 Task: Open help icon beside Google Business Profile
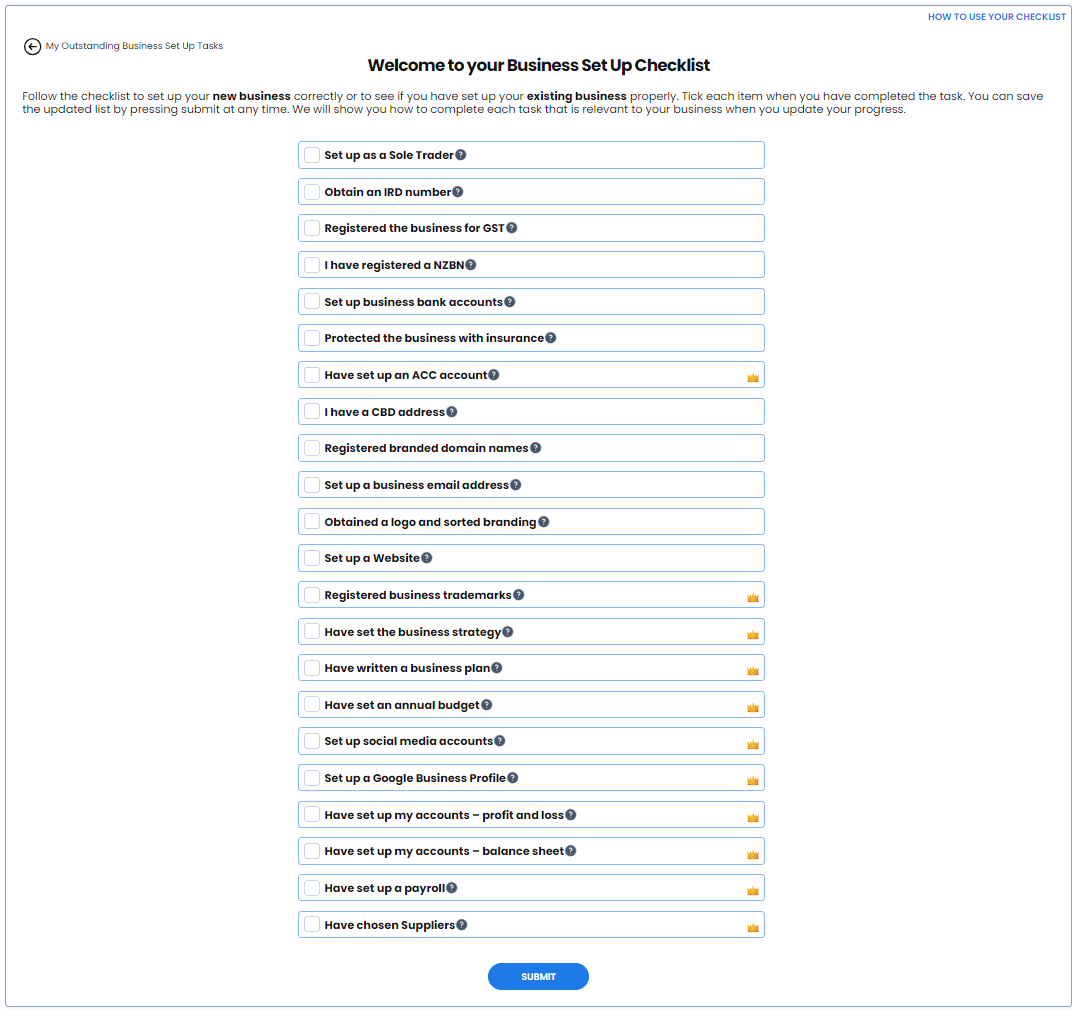tap(513, 777)
